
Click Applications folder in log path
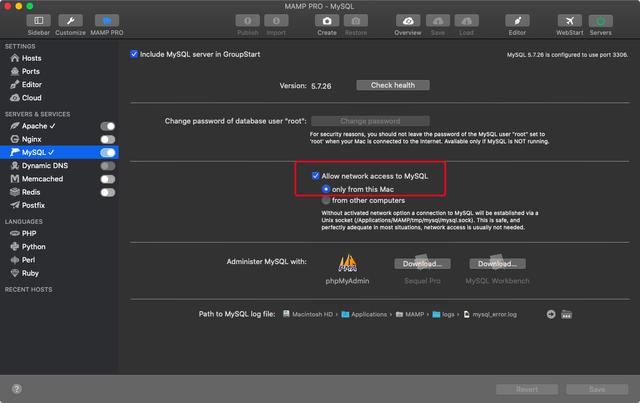coord(364,314)
